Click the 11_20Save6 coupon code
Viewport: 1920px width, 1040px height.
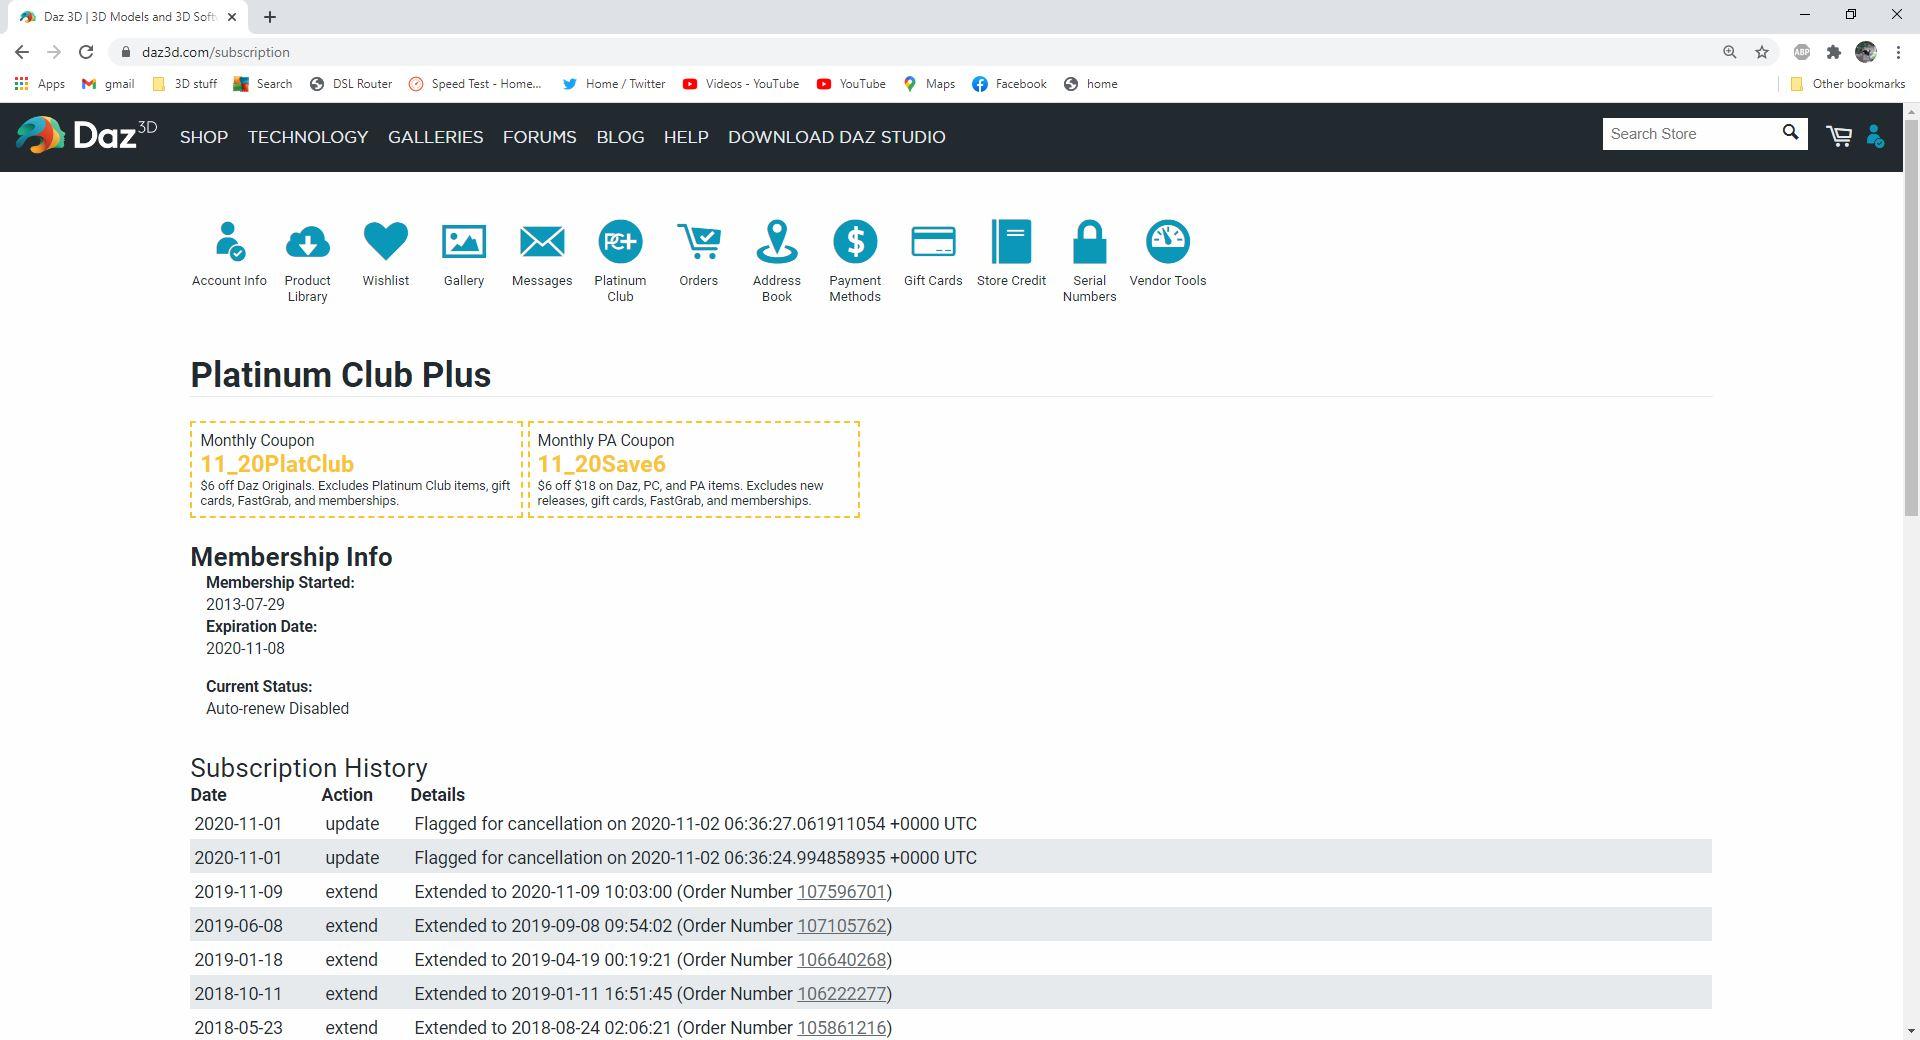(x=602, y=464)
